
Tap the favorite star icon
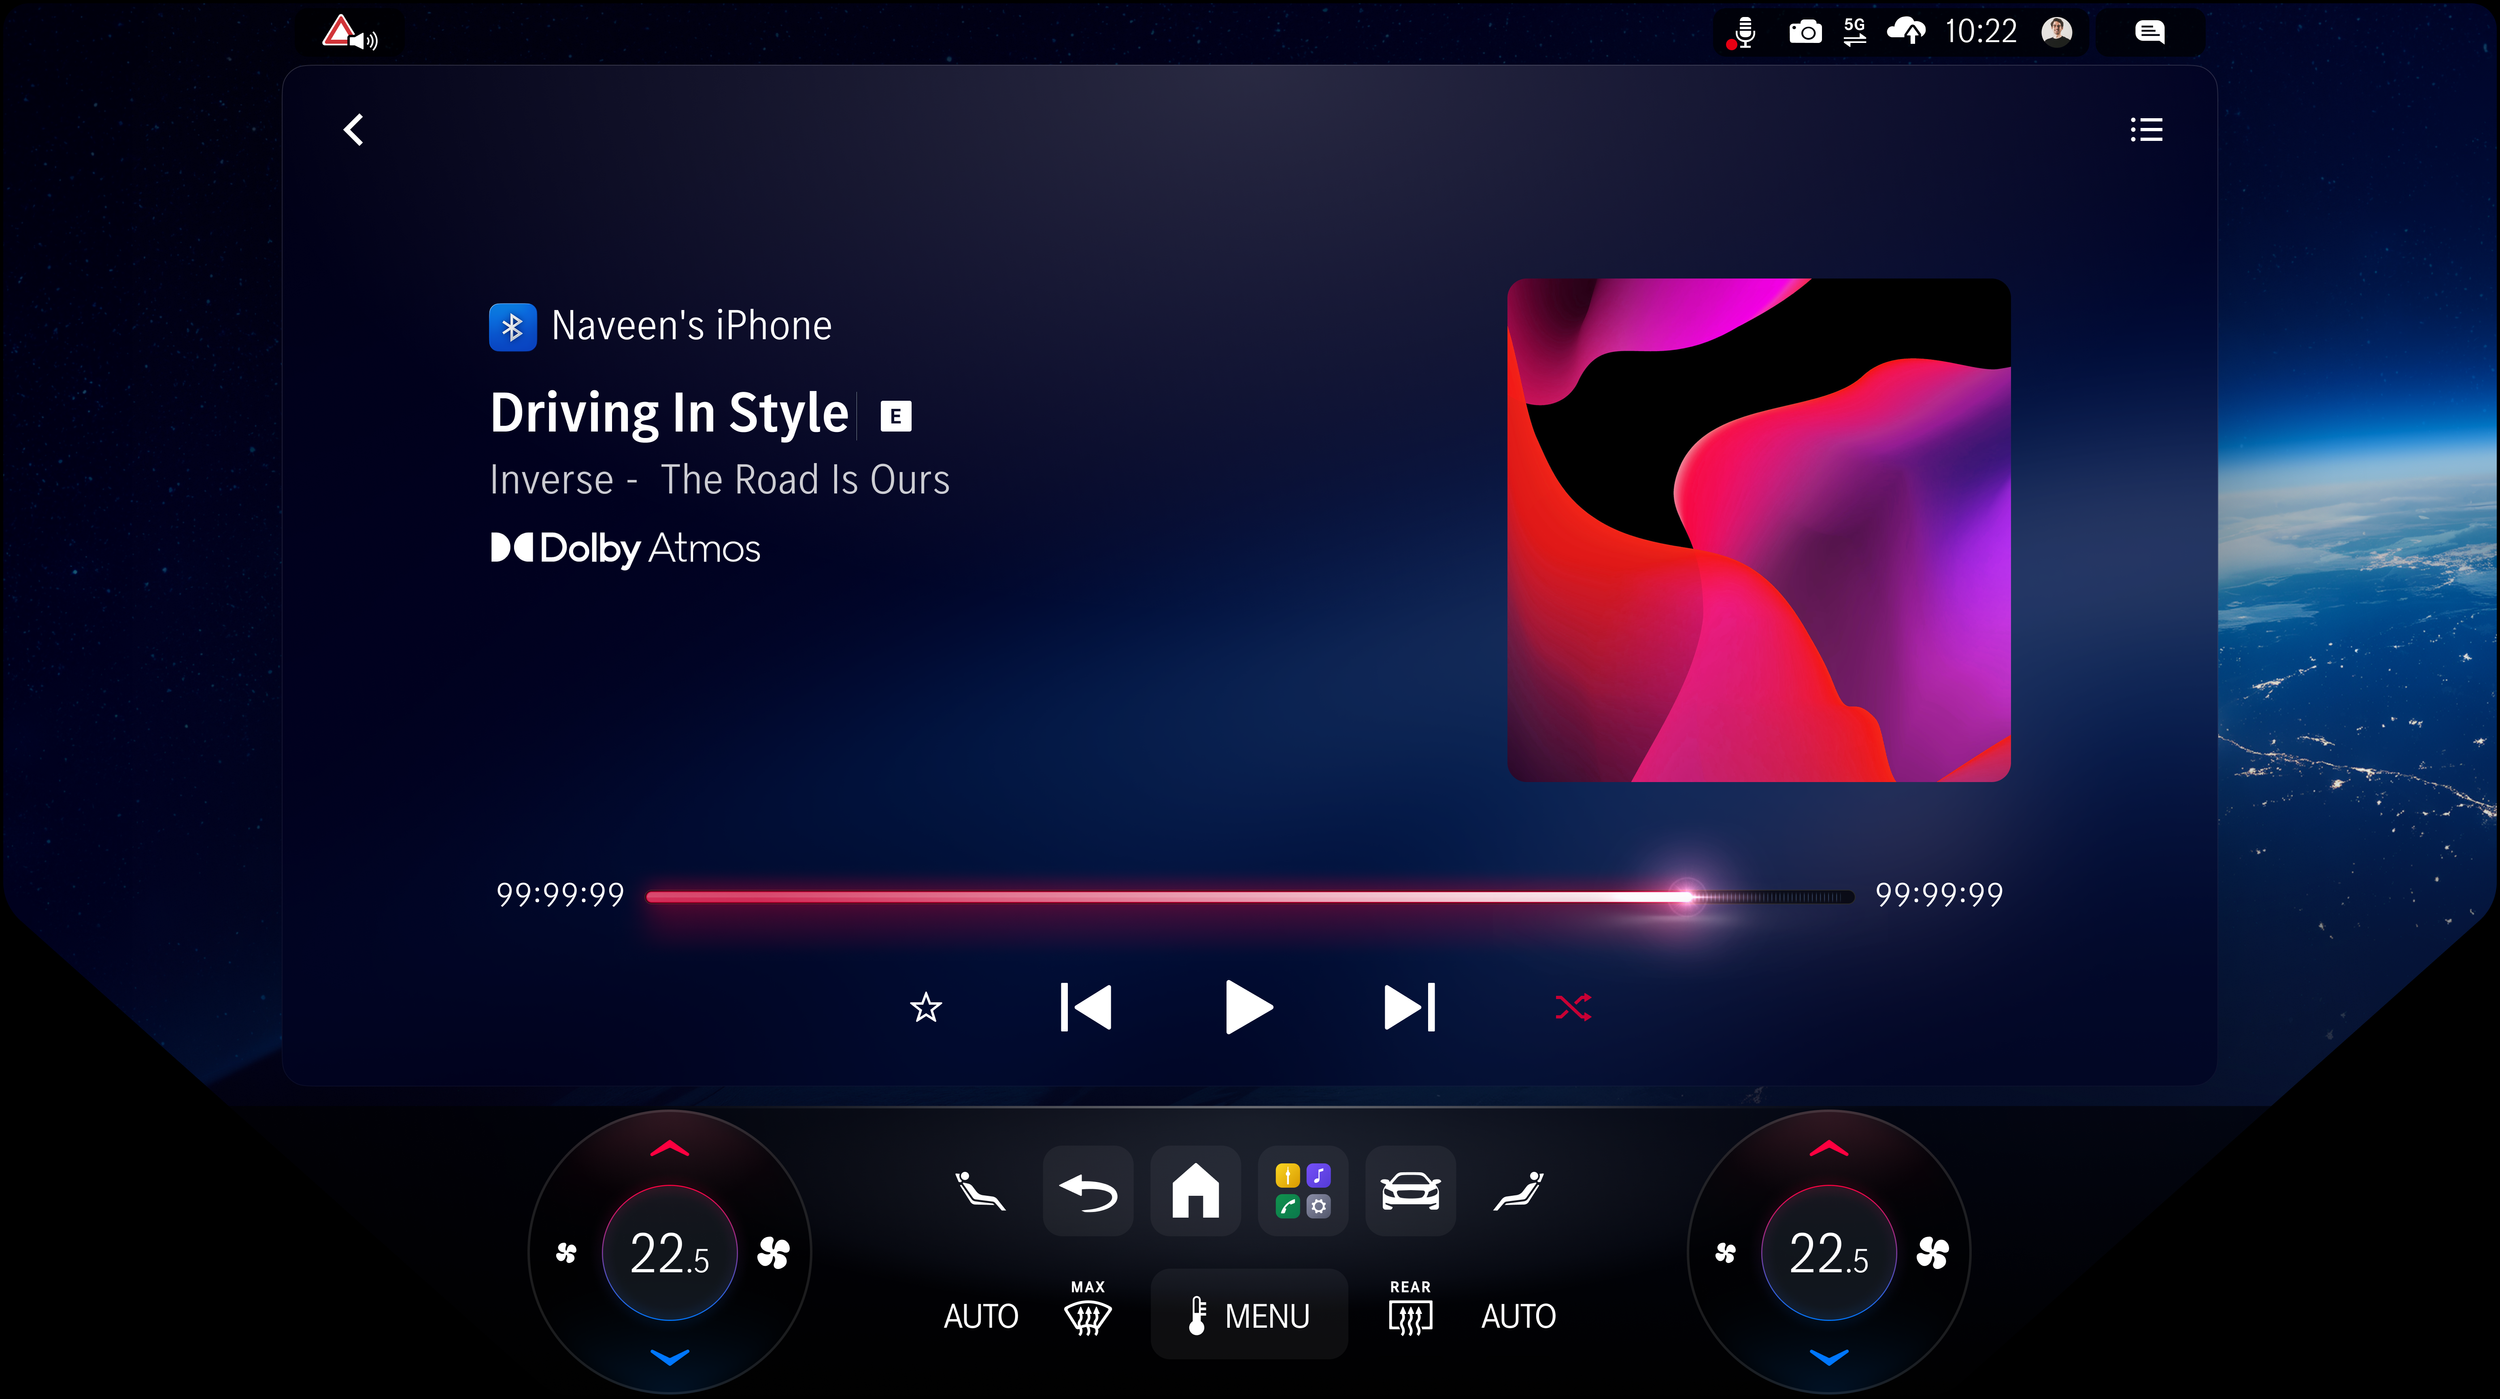pyautogui.click(x=926, y=1007)
